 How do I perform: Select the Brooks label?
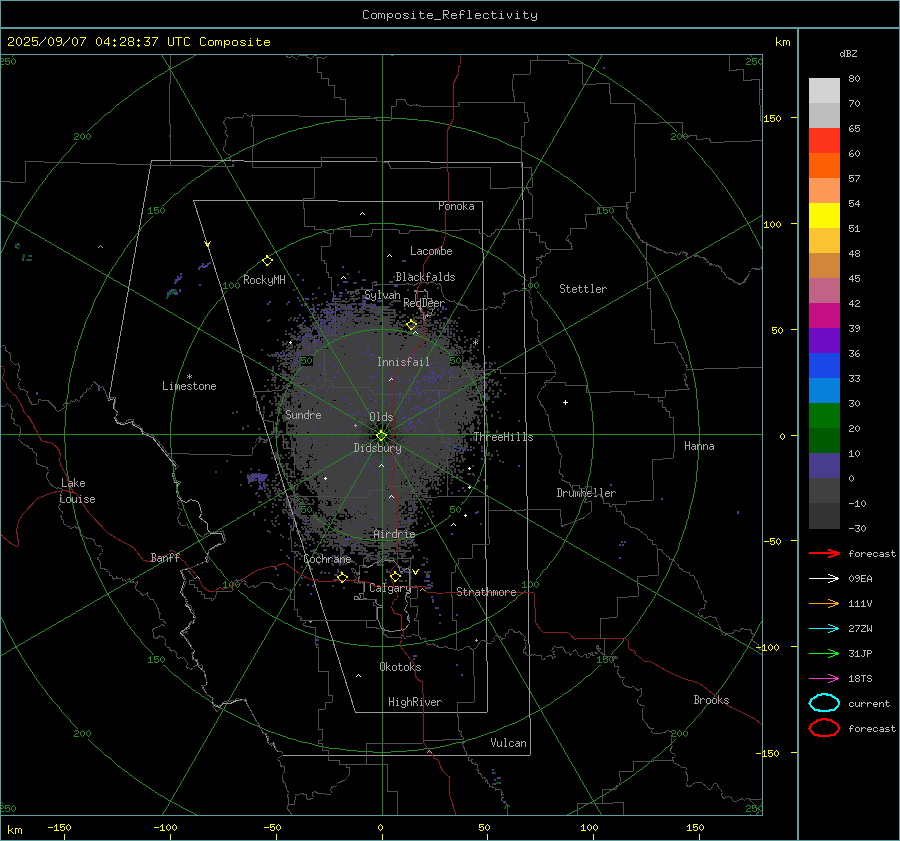[711, 700]
